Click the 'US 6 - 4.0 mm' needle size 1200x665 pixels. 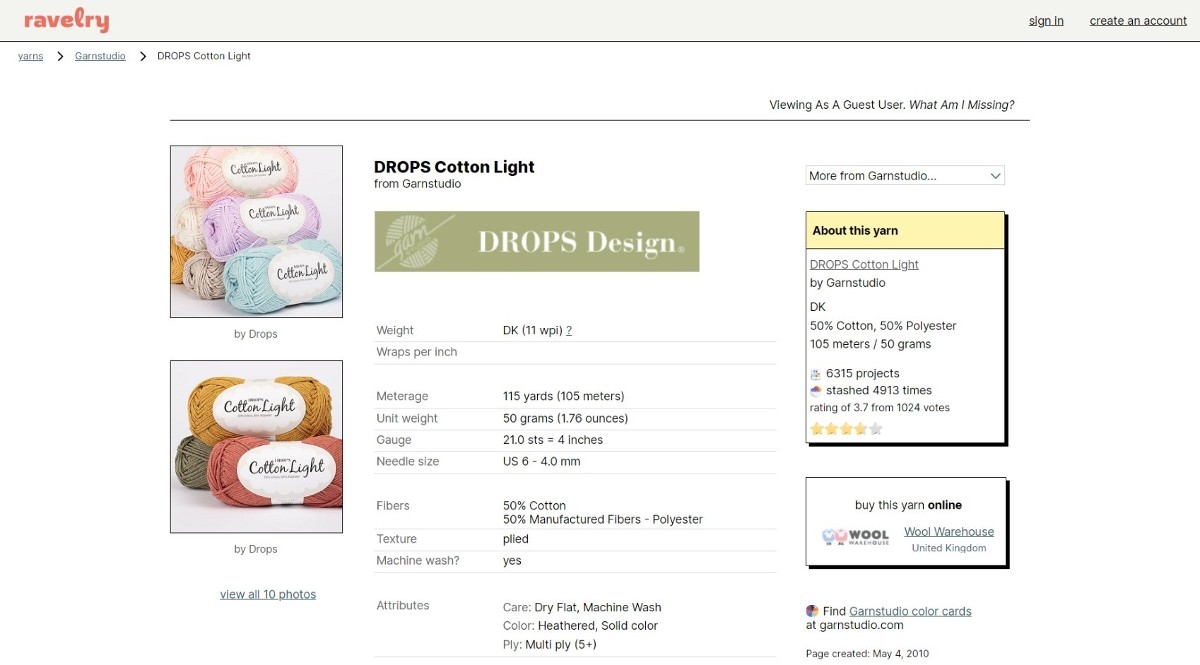pos(541,462)
